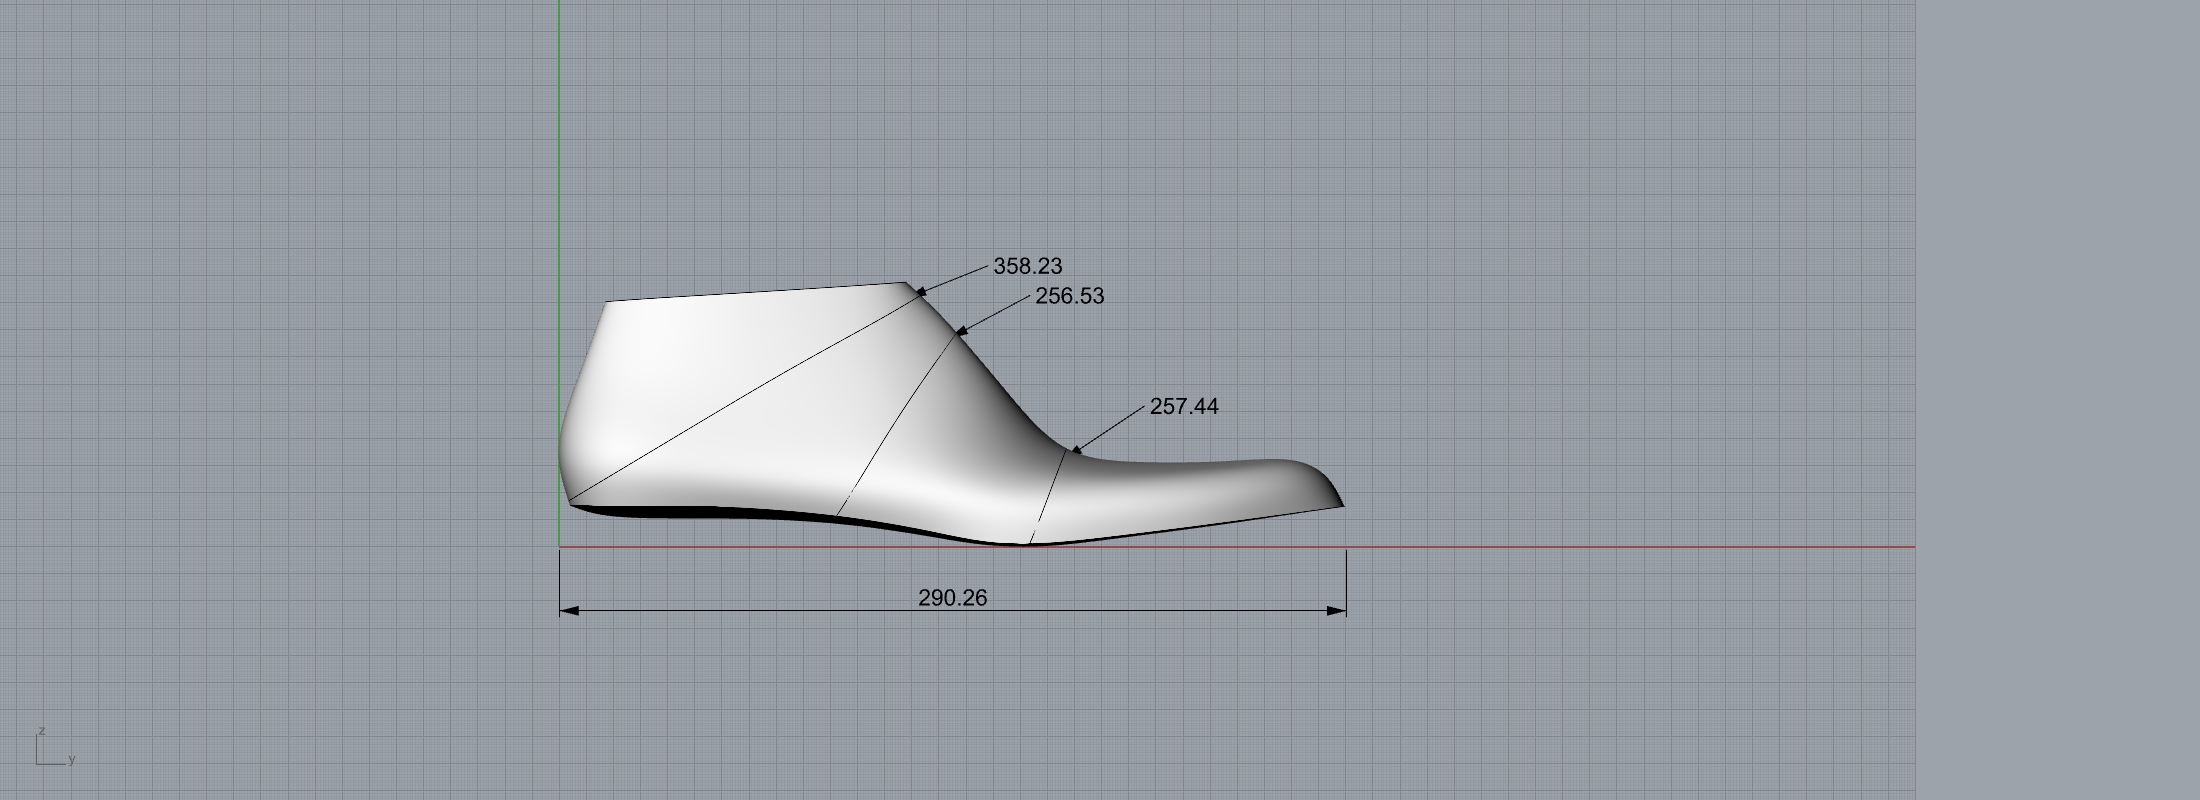Click the world axes icon showing z and y
Viewport: 2200px width, 800px height.
click(x=55, y=748)
